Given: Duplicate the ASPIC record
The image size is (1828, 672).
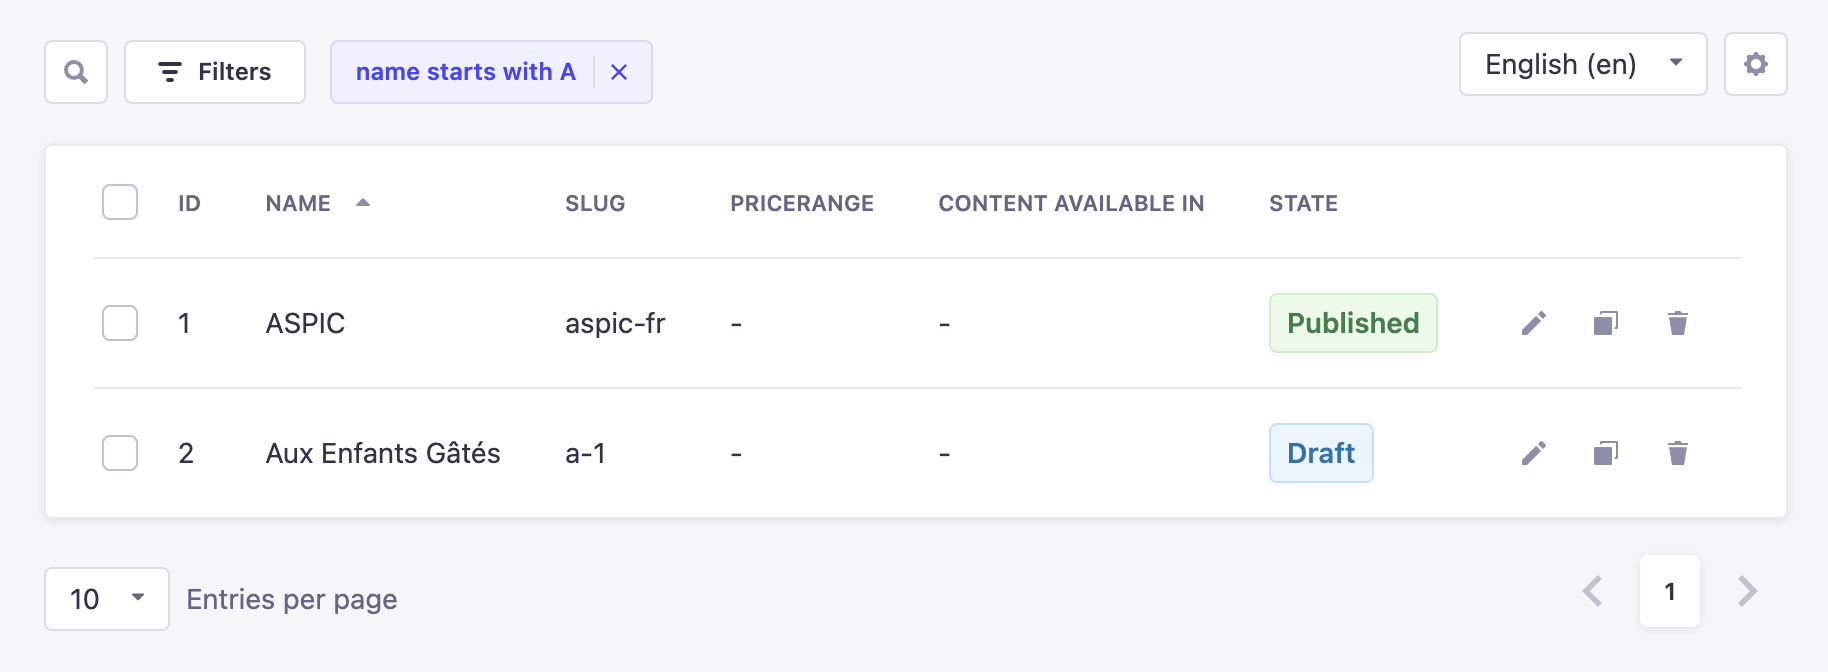Looking at the screenshot, I should tap(1605, 323).
